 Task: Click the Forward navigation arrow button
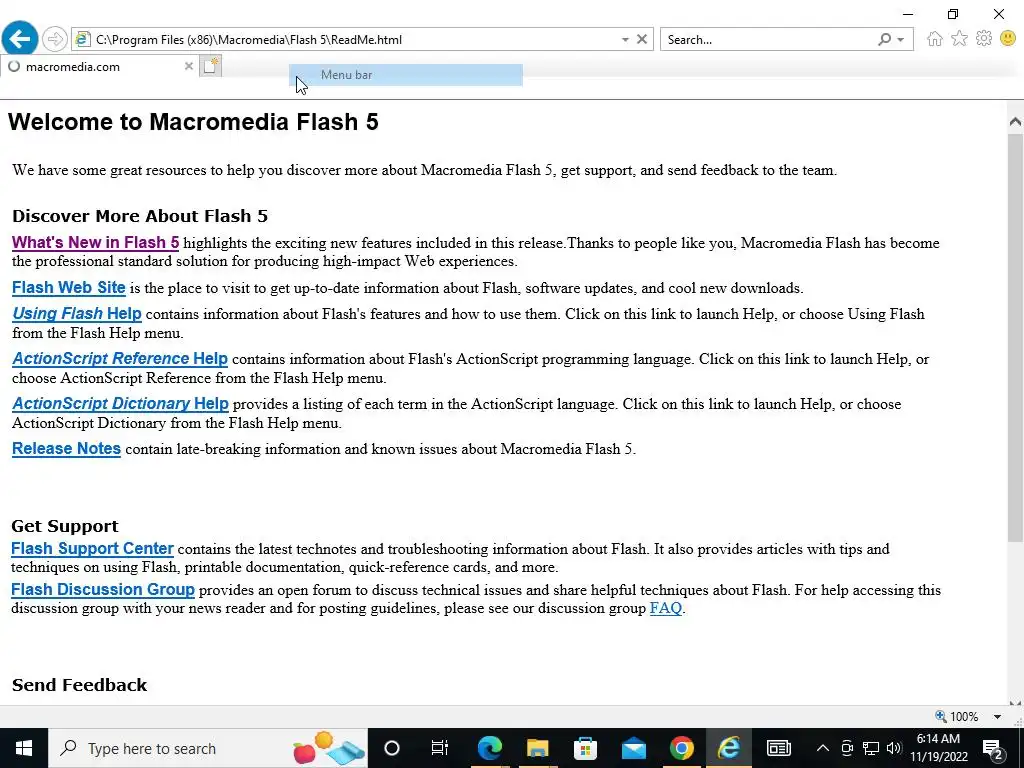pyautogui.click(x=55, y=39)
